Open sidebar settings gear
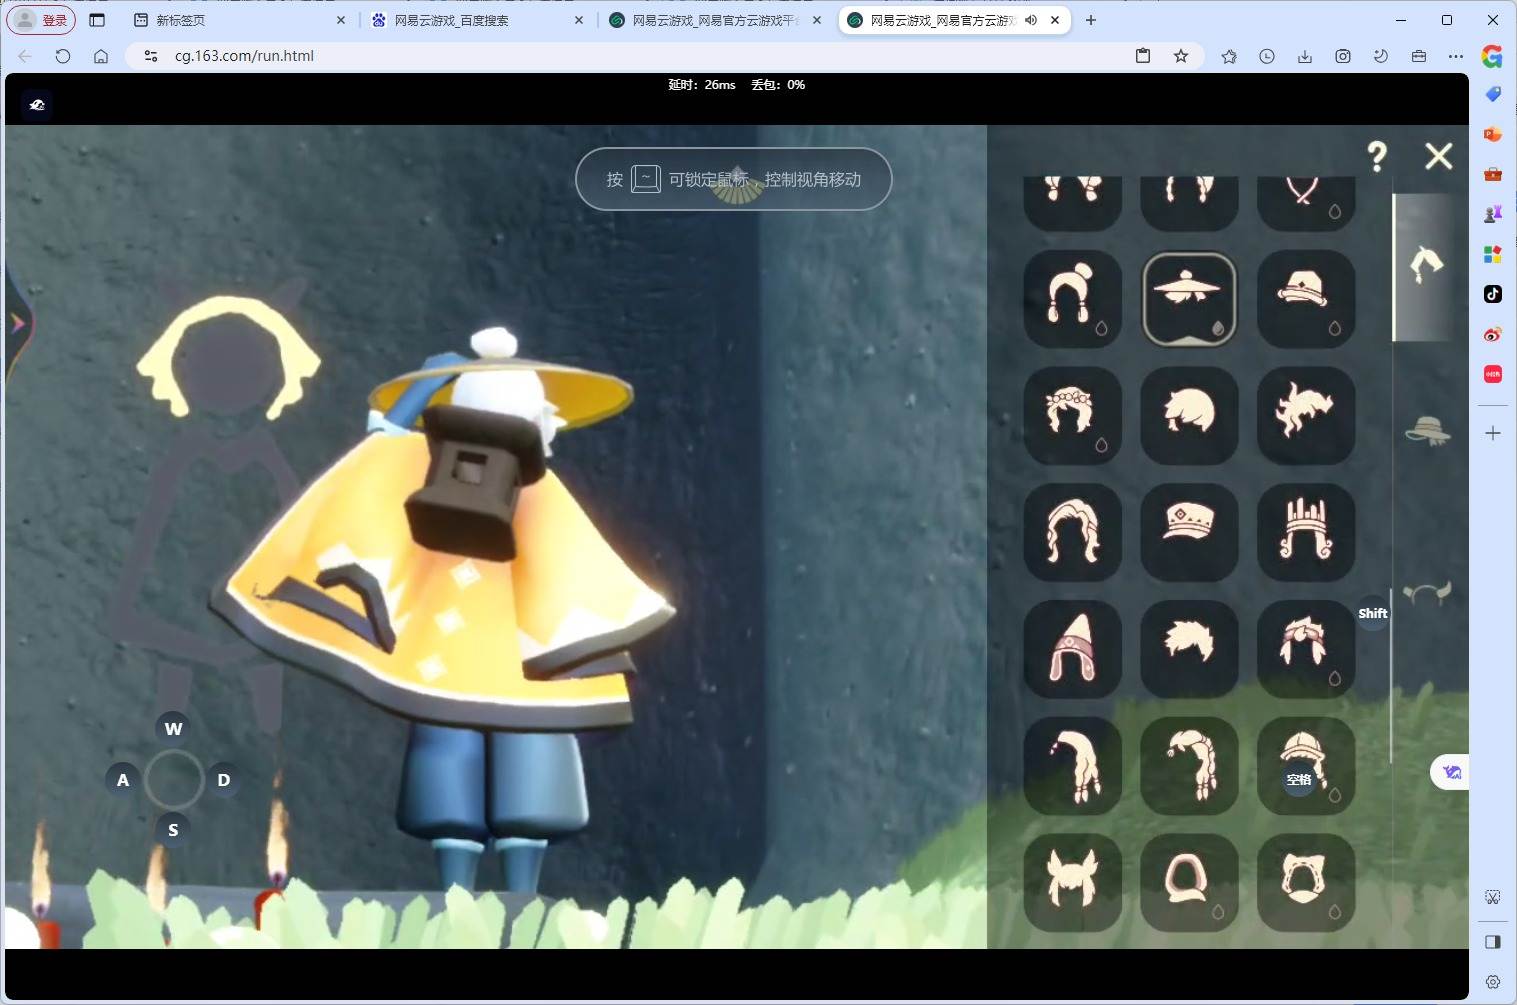The width and height of the screenshot is (1517, 1005). (x=1493, y=982)
